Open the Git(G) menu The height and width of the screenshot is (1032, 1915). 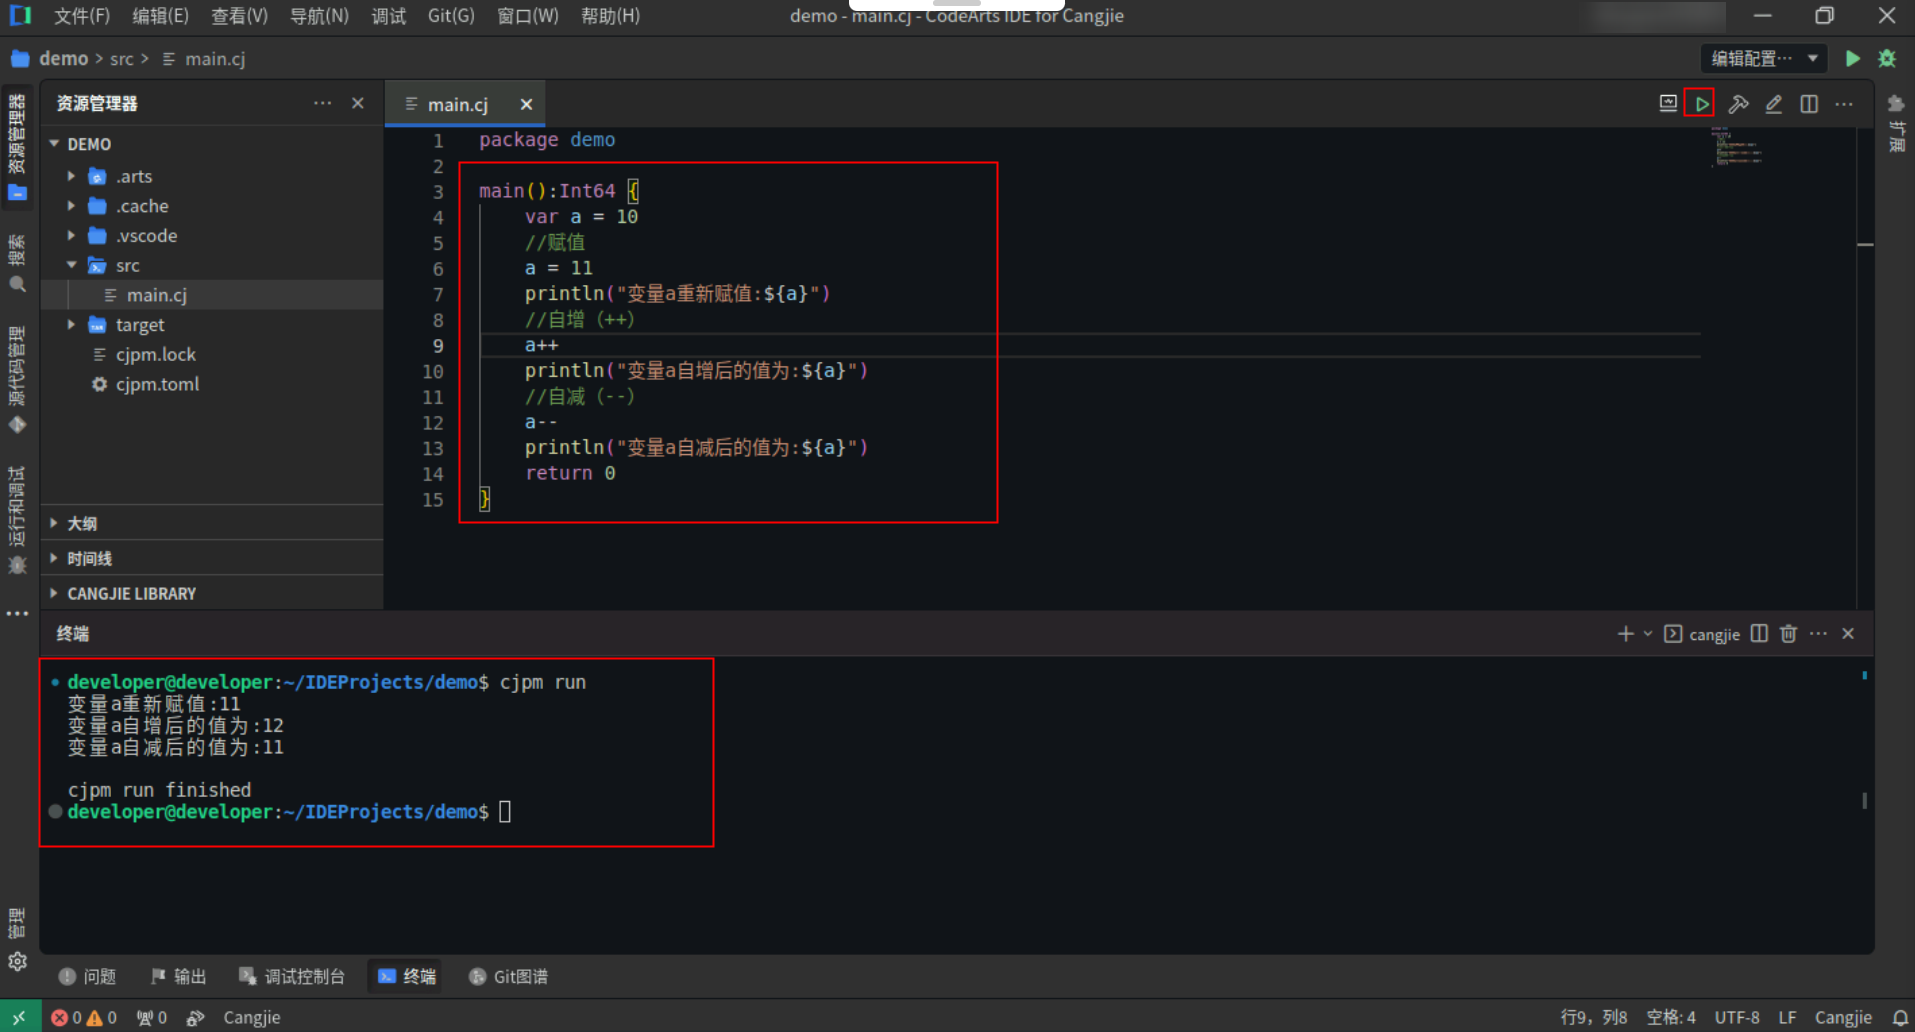(x=451, y=16)
